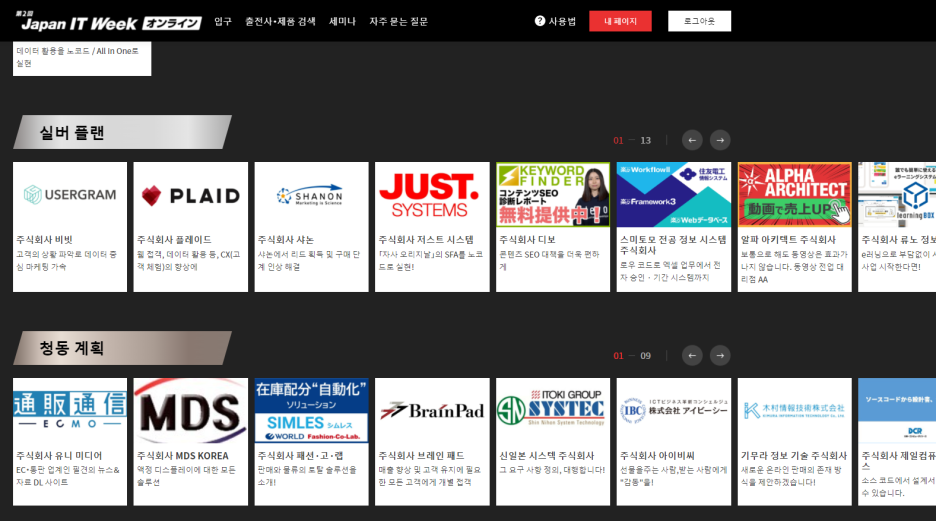Open the SHANON logo card
The width and height of the screenshot is (936, 521).
[312, 195]
